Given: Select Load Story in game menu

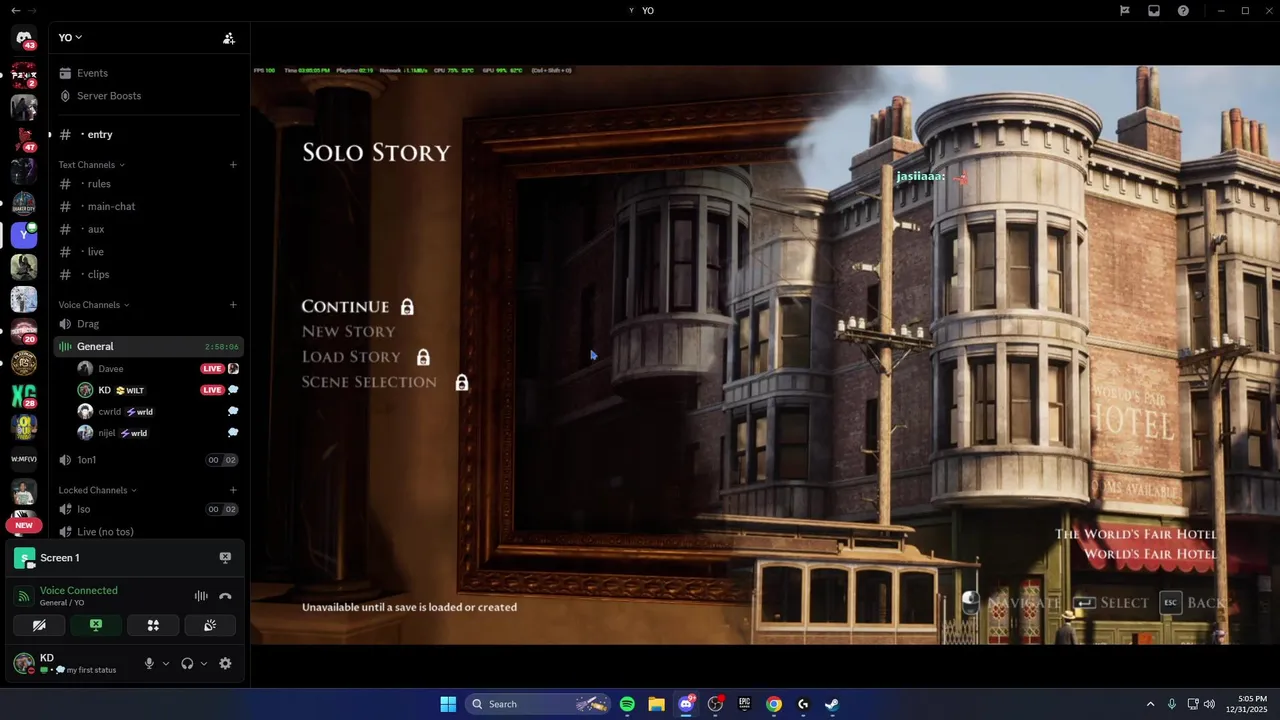Looking at the screenshot, I should click(x=351, y=357).
